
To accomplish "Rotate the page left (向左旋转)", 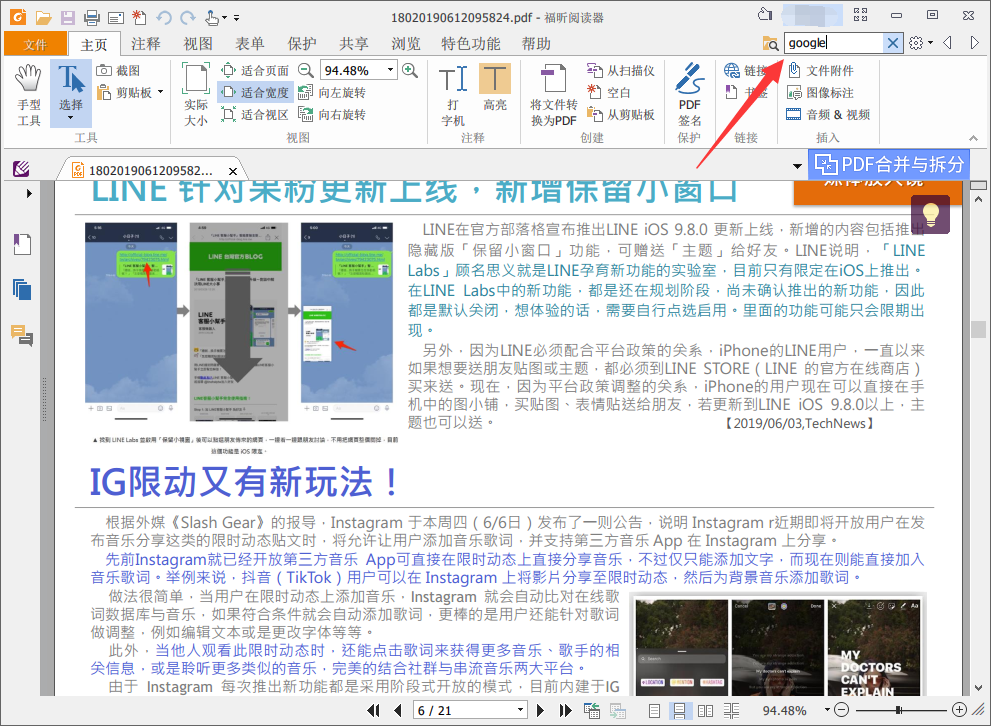I will pos(332,93).
